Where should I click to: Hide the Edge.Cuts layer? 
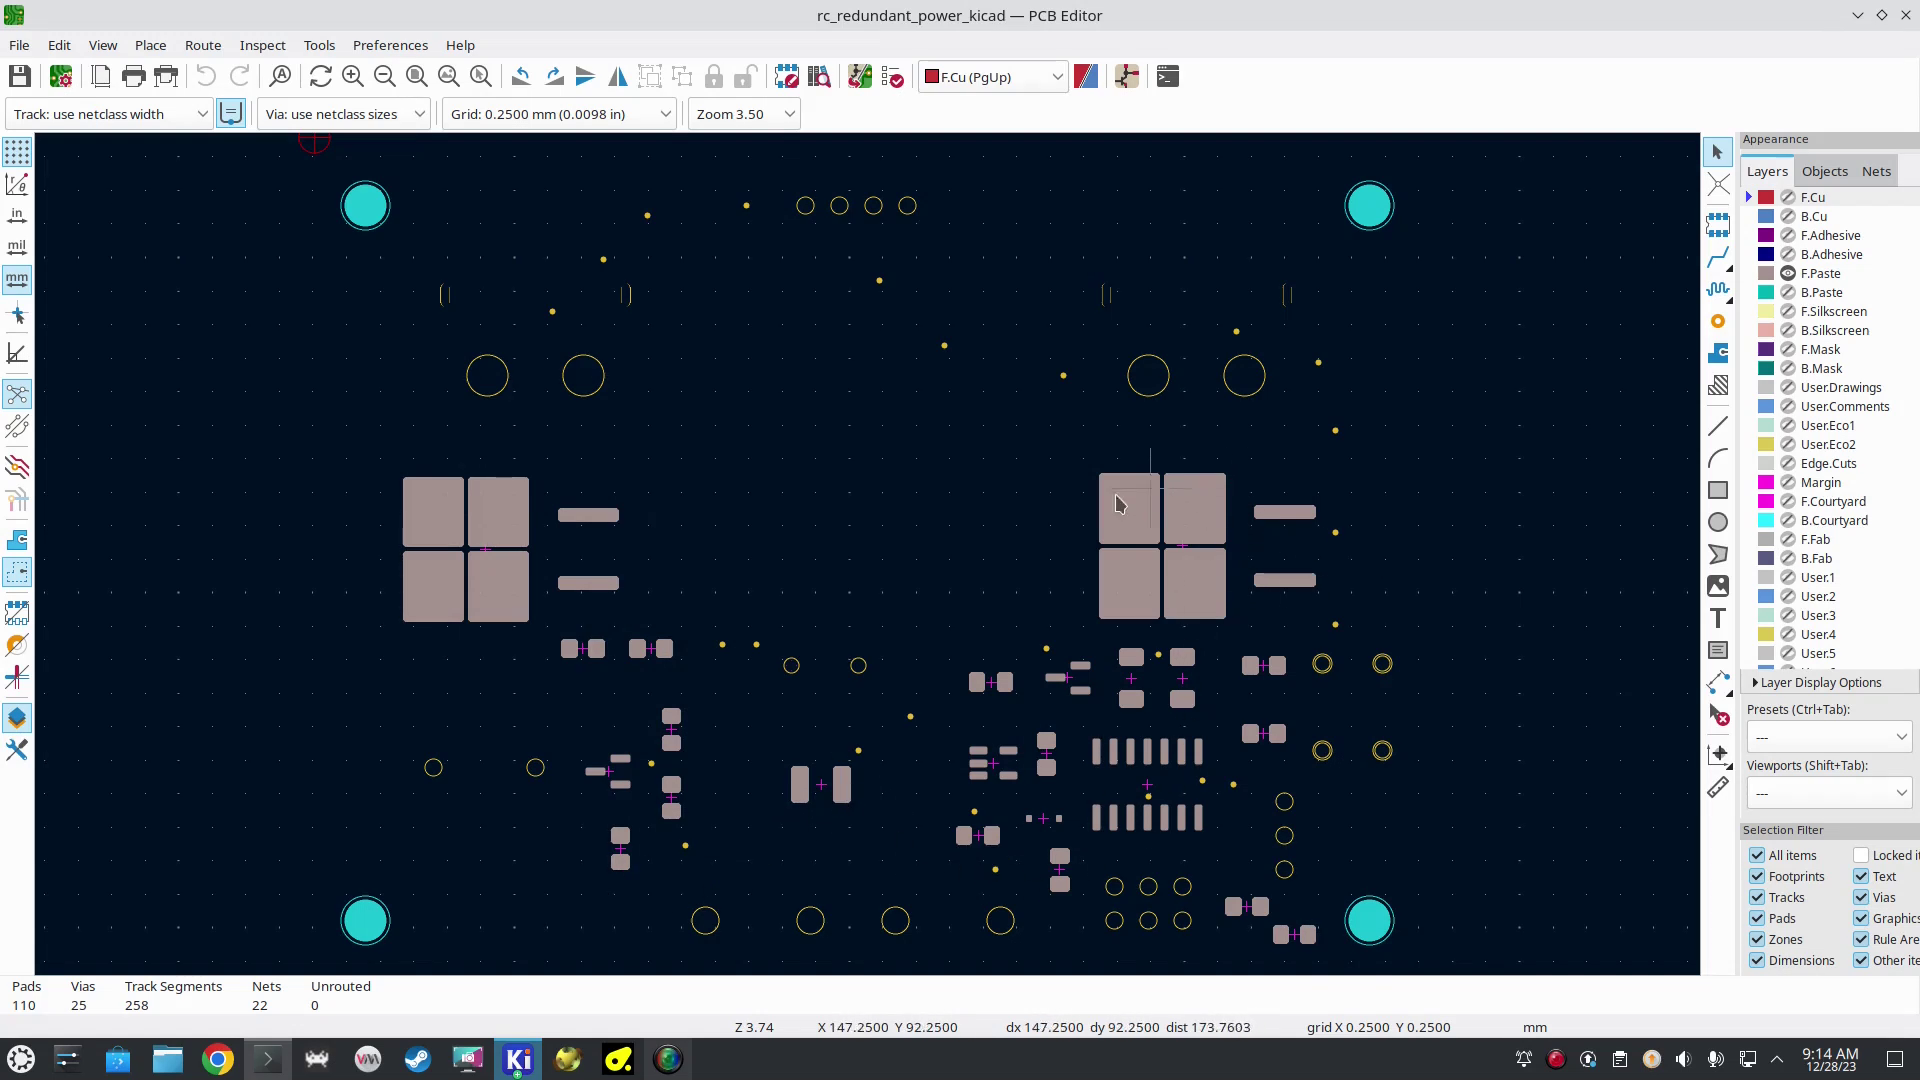(1789, 463)
